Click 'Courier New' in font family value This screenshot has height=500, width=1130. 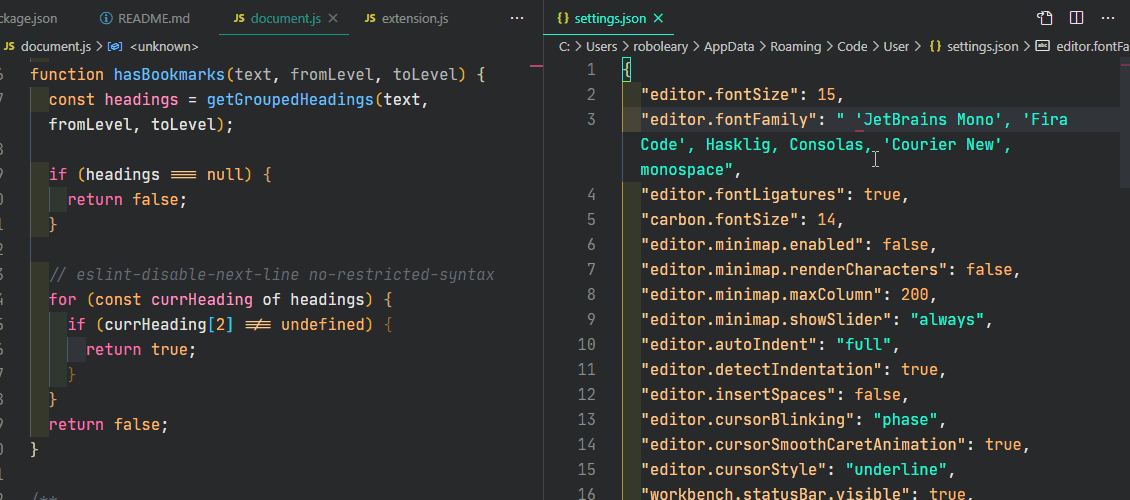point(943,145)
